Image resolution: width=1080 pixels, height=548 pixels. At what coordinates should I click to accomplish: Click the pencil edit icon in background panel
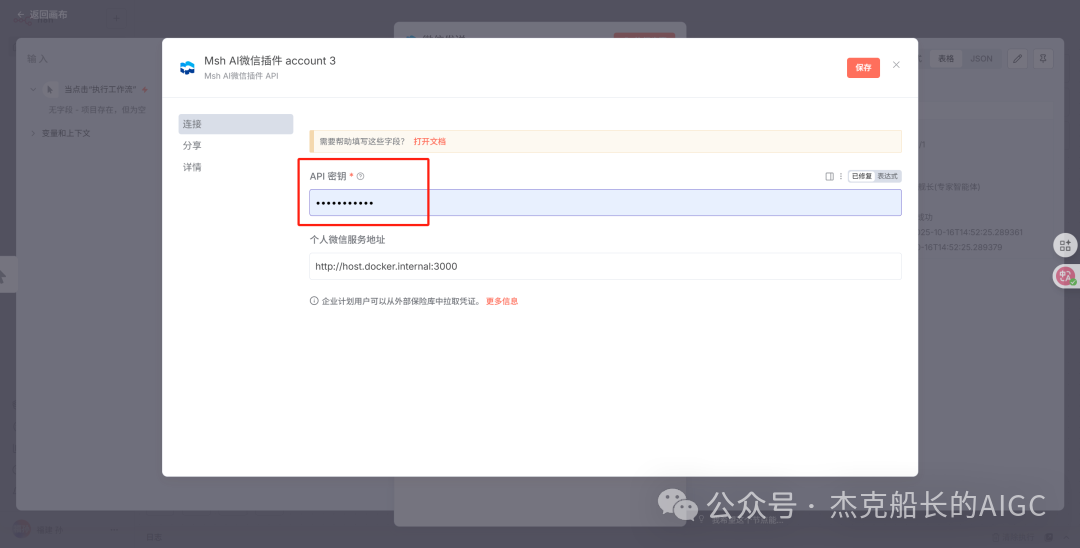pyautogui.click(x=1017, y=59)
